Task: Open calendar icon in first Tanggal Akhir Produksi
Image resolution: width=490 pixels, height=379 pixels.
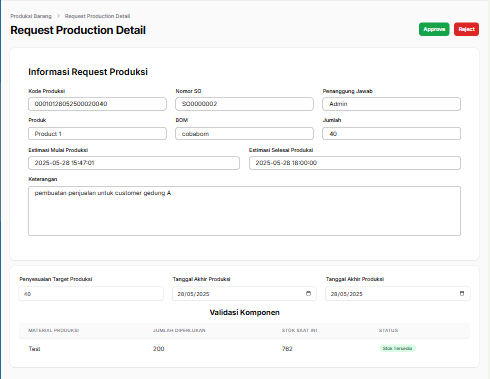Action: (308, 293)
